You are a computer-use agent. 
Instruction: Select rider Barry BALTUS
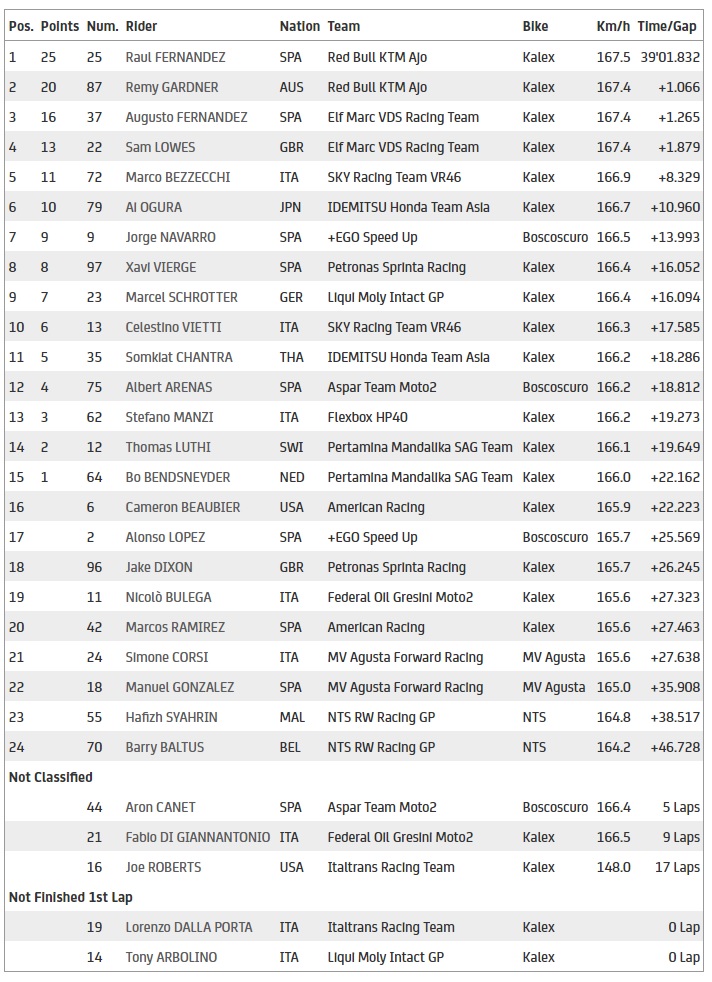click(x=163, y=747)
